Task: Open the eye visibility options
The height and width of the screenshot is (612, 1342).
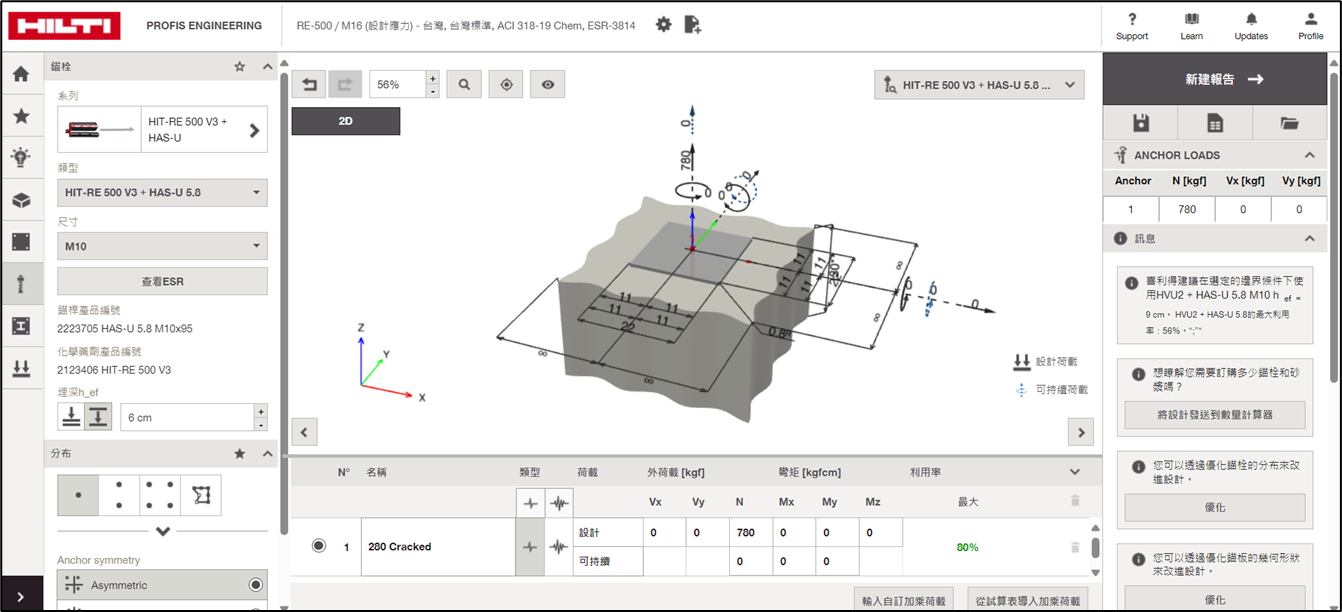Action: coord(548,85)
